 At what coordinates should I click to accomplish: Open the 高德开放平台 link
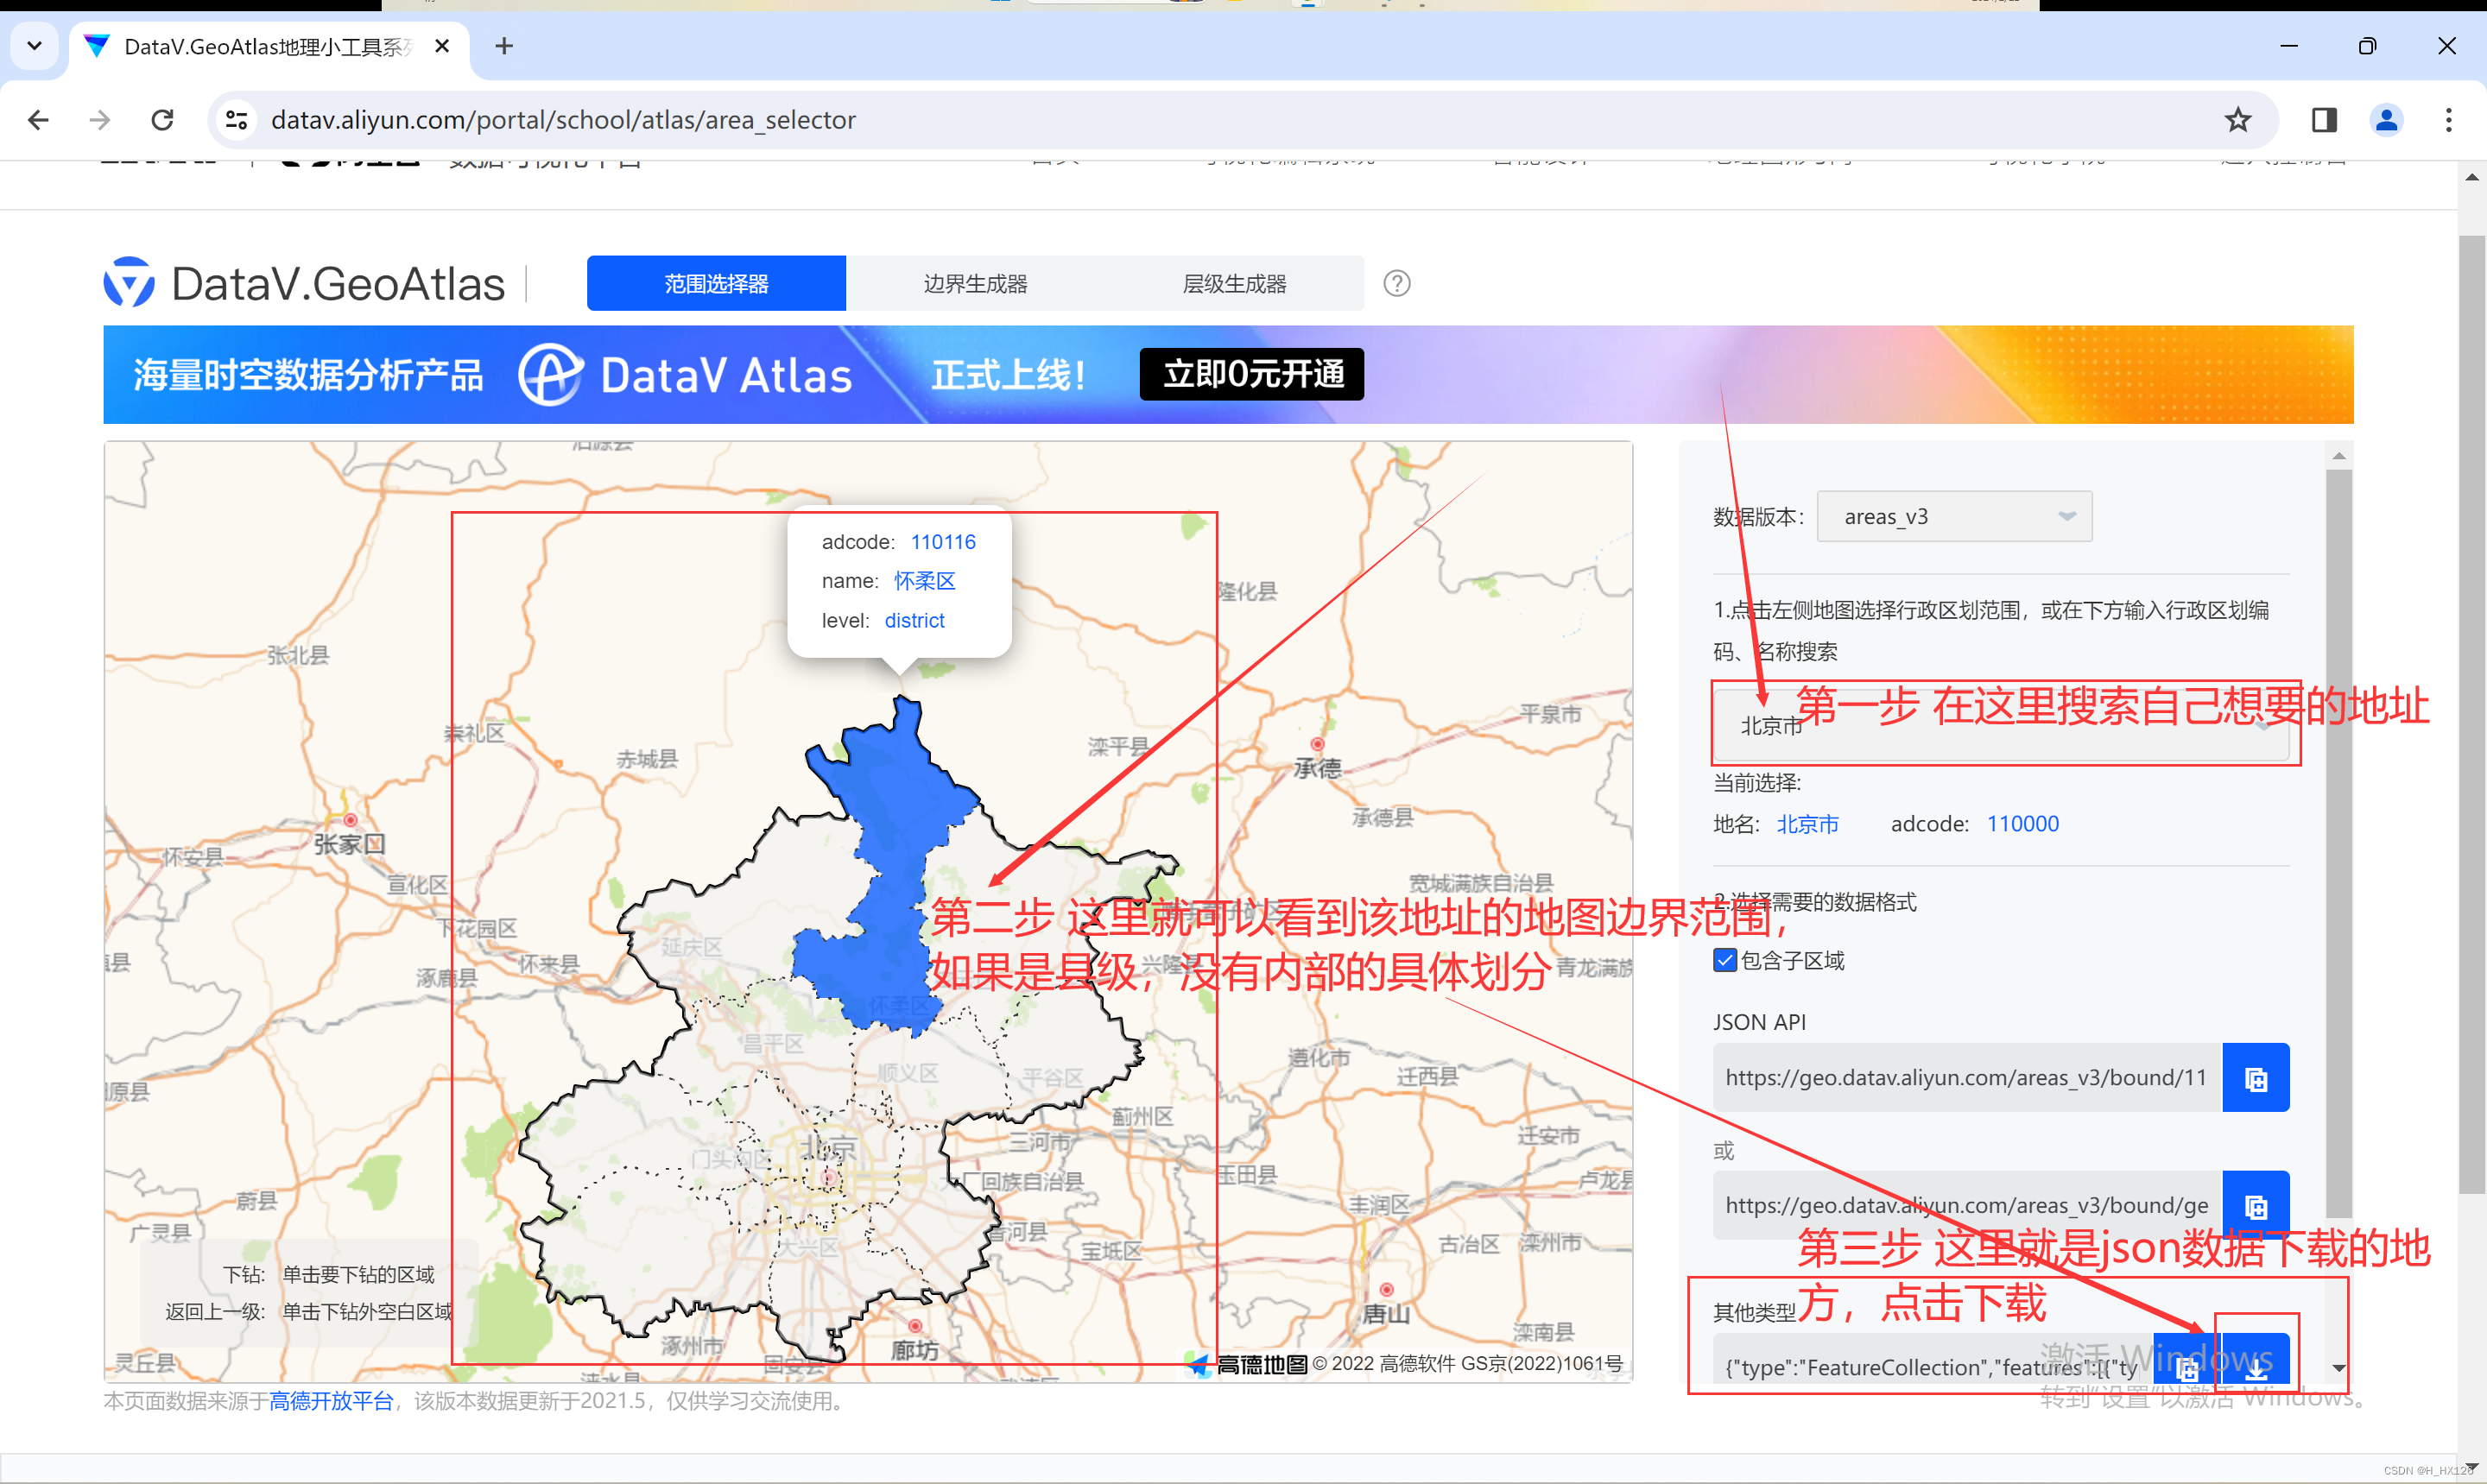[331, 1401]
